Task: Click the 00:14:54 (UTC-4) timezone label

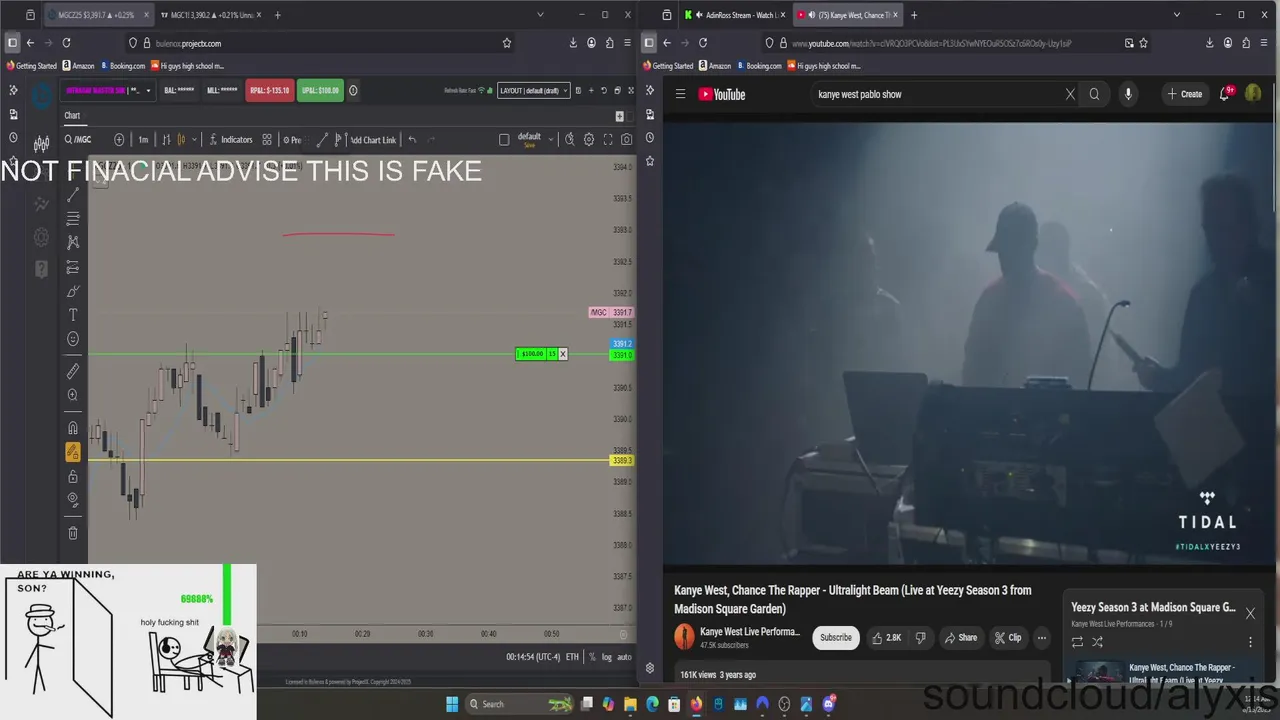Action: click(532, 657)
